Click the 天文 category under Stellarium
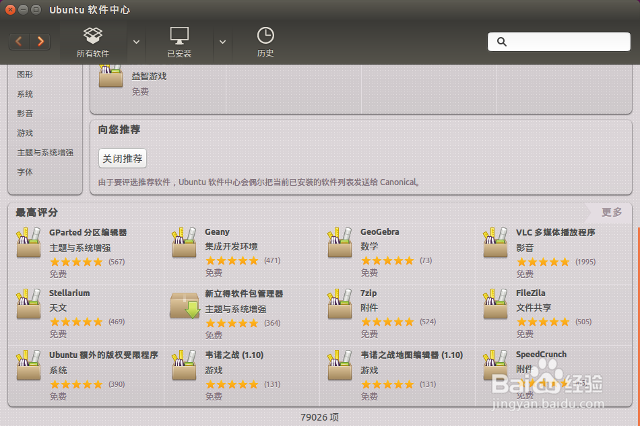This screenshot has width=640, height=426. coord(58,308)
